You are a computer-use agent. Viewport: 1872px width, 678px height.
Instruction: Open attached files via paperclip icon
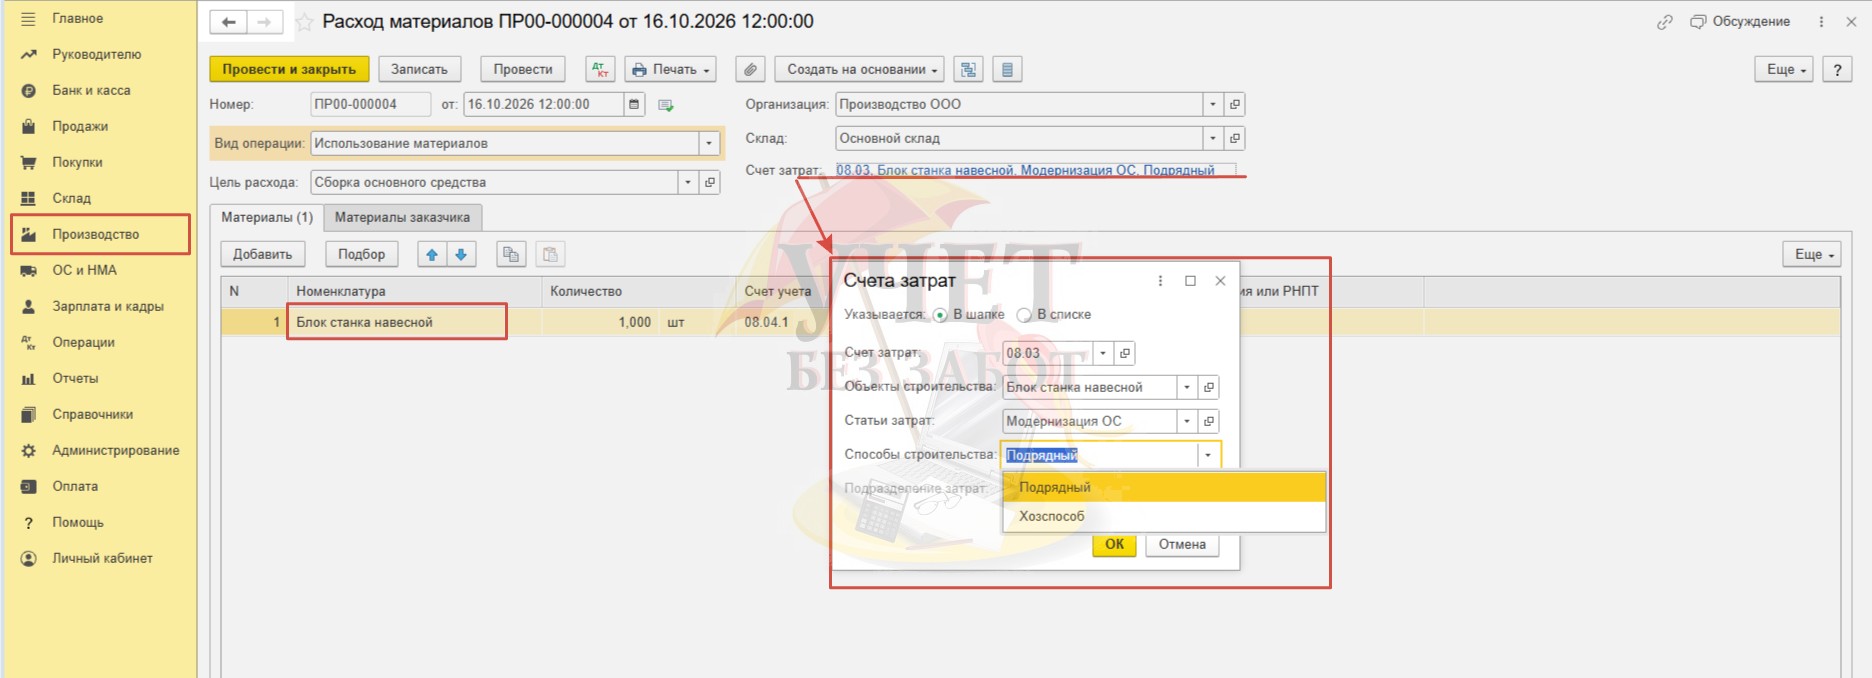click(x=750, y=69)
